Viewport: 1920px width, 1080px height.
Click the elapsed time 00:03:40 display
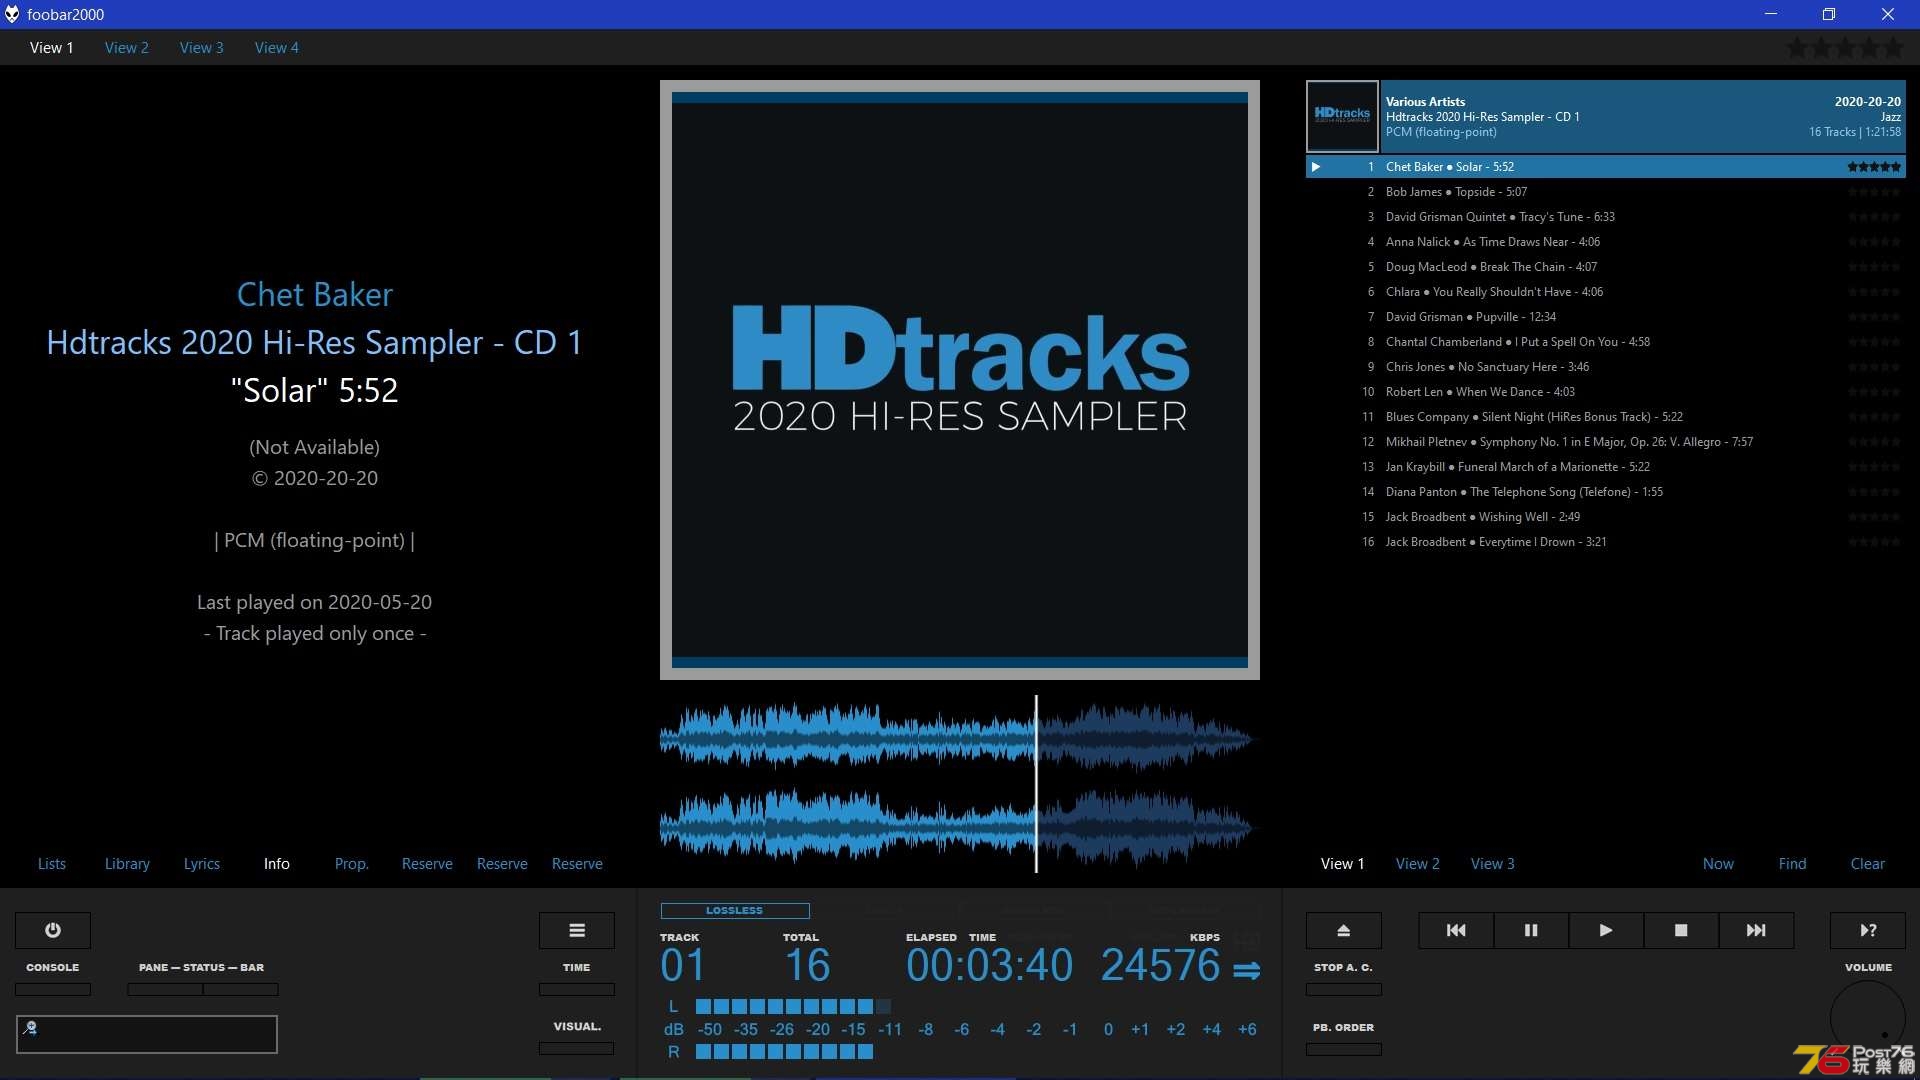(x=989, y=966)
